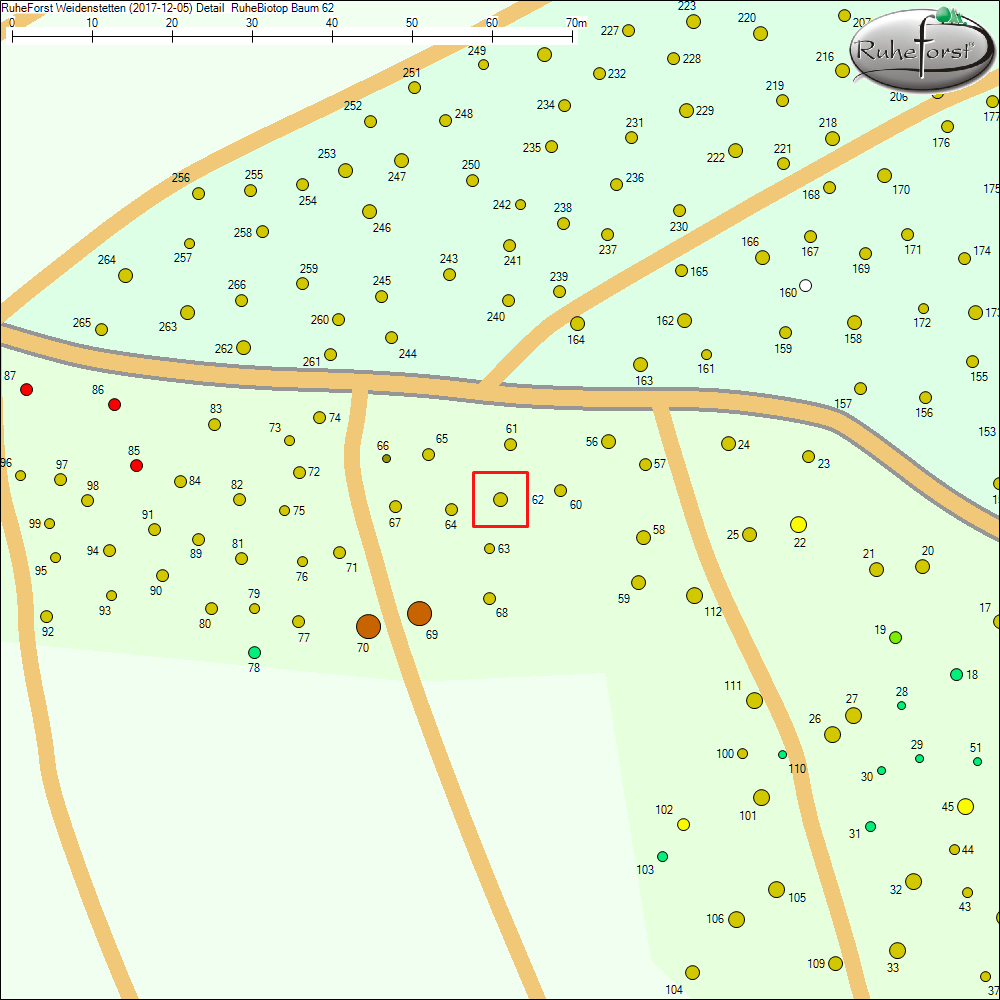Select the green tree 18 marker
Image resolution: width=1000 pixels, height=1000 pixels.
pos(956,674)
